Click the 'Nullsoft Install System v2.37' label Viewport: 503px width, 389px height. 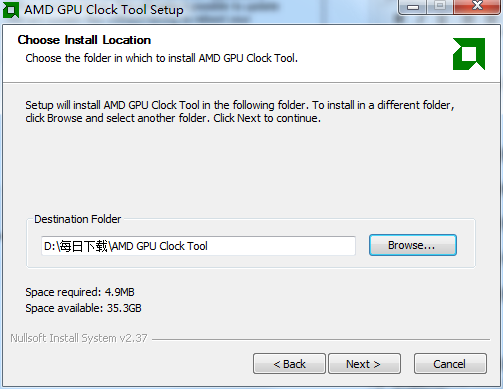pyautogui.click(x=79, y=338)
